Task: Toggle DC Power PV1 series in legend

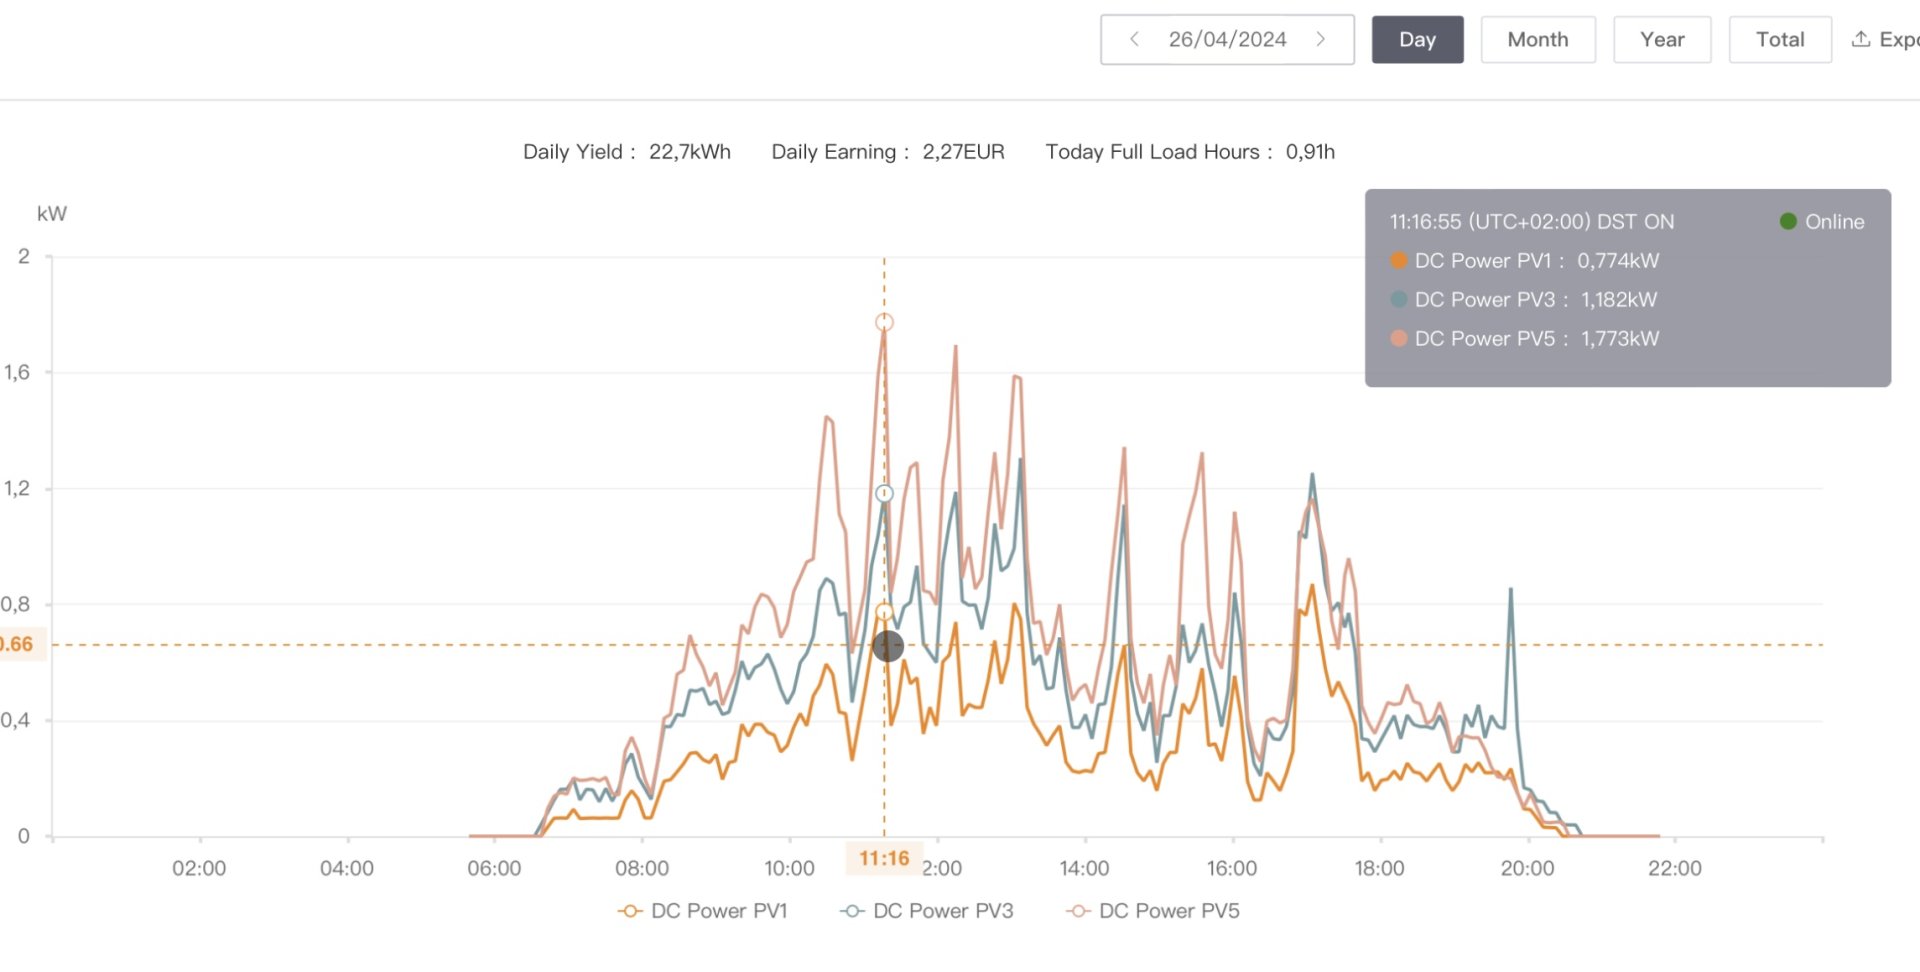Action: (703, 911)
